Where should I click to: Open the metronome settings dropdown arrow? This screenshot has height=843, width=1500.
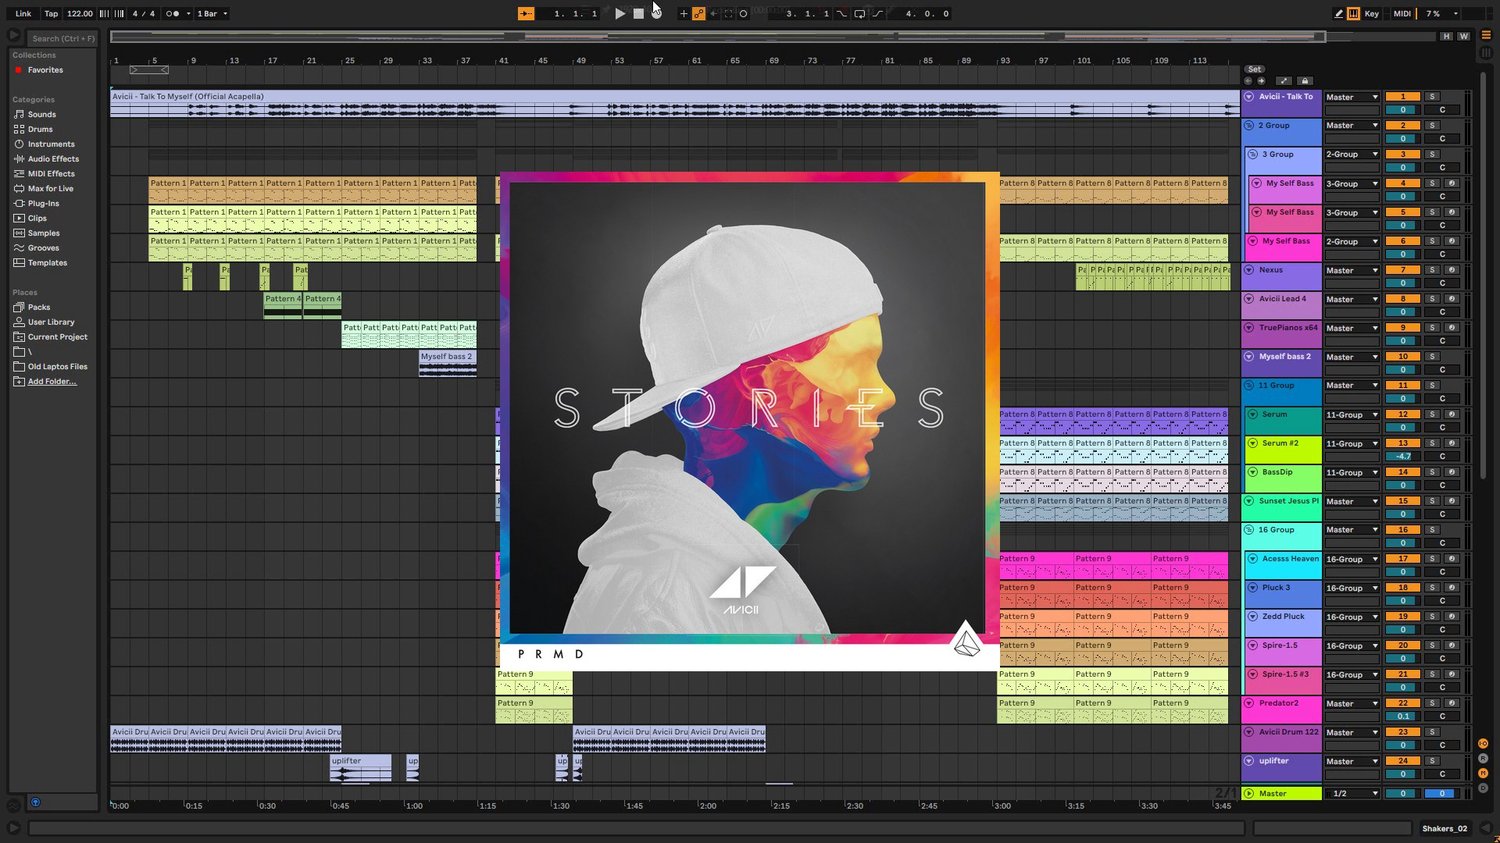188,14
